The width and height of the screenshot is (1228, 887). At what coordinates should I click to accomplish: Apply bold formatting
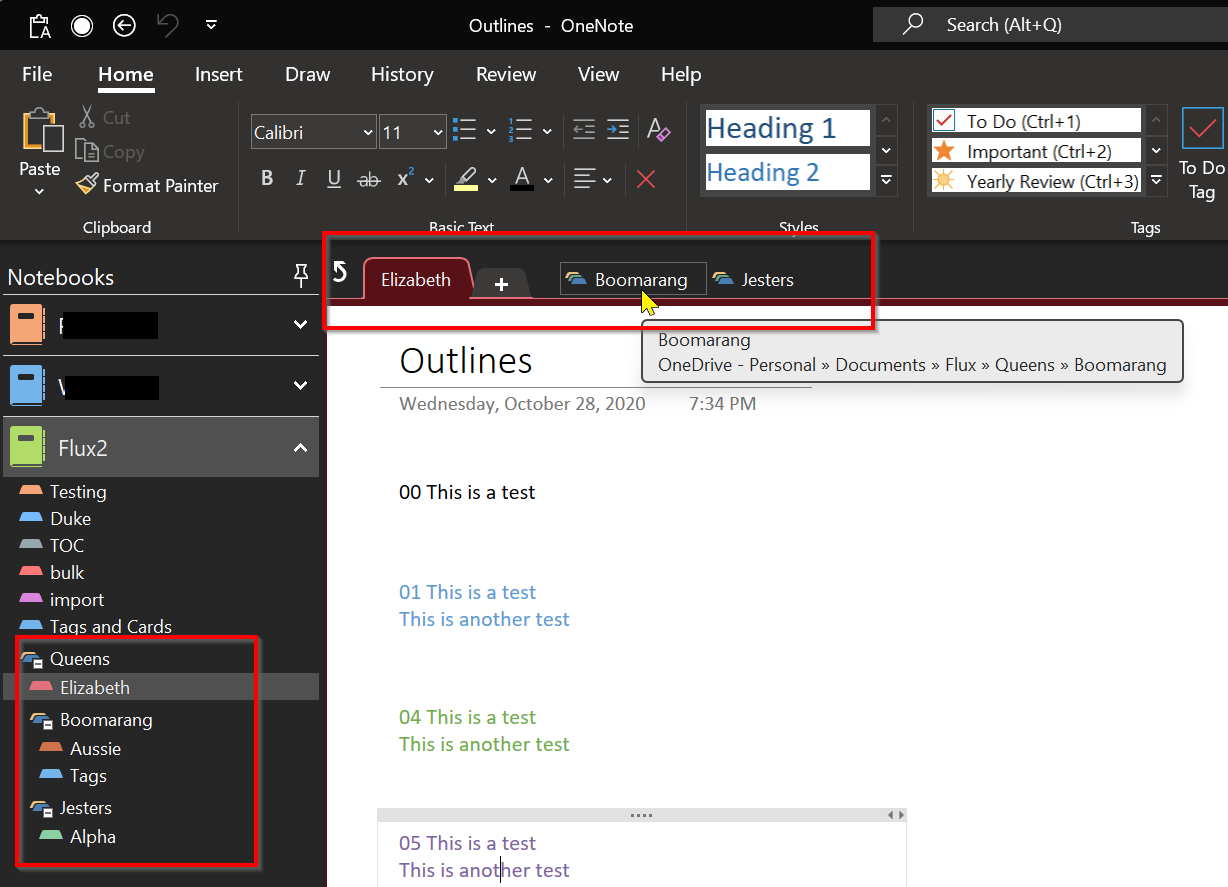click(x=267, y=178)
